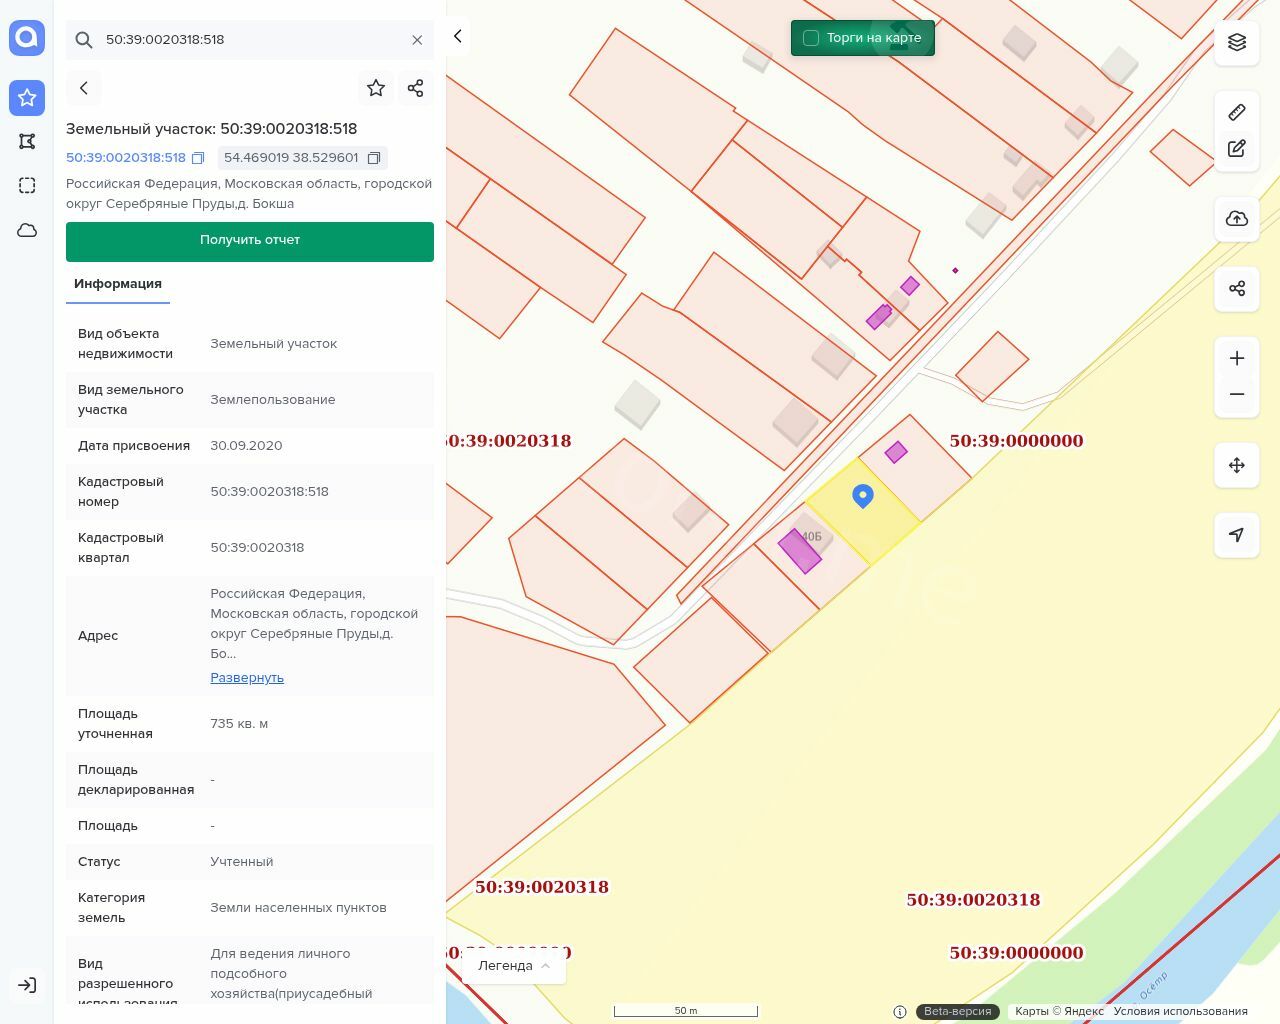Open the Условия использования link

click(1180, 1011)
